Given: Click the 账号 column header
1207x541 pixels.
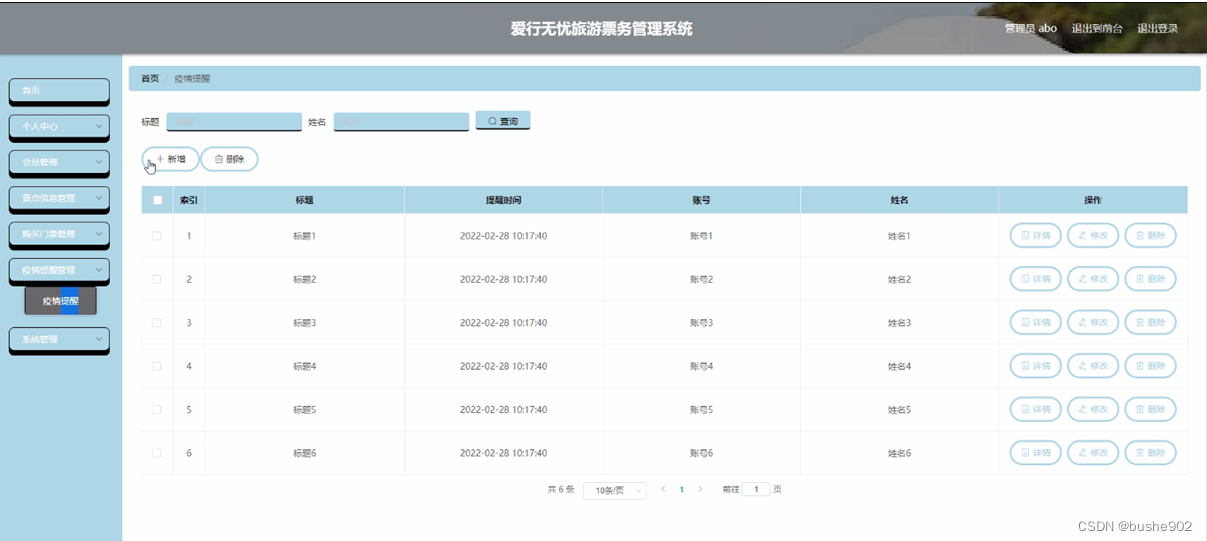Looking at the screenshot, I should [701, 200].
